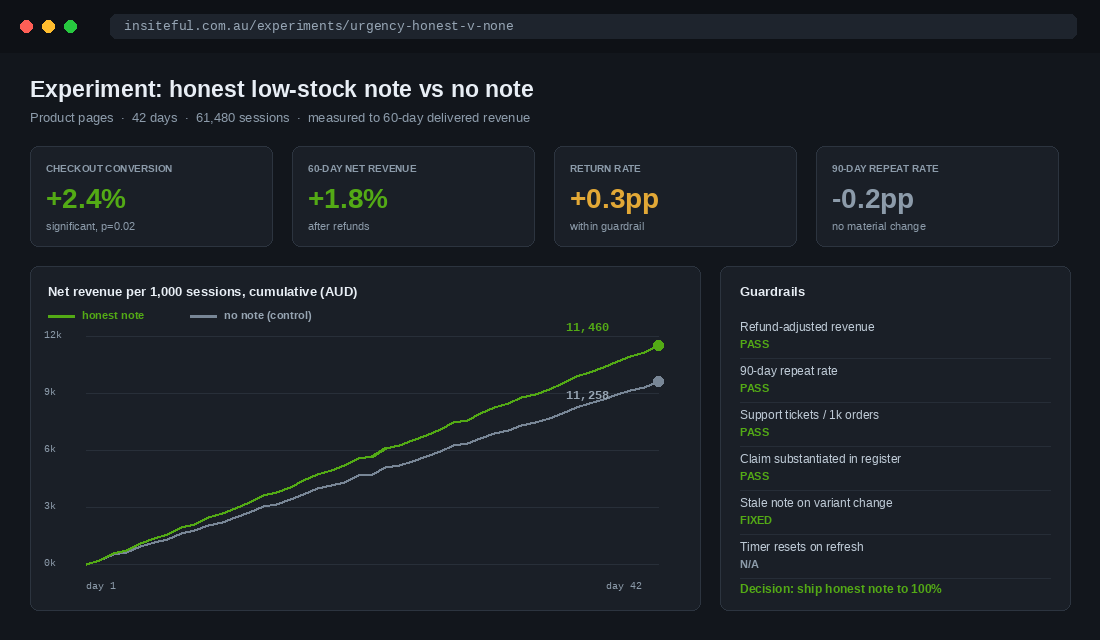Toggle the 'honest note' legend entry
1100x640 pixels.
click(x=96, y=315)
